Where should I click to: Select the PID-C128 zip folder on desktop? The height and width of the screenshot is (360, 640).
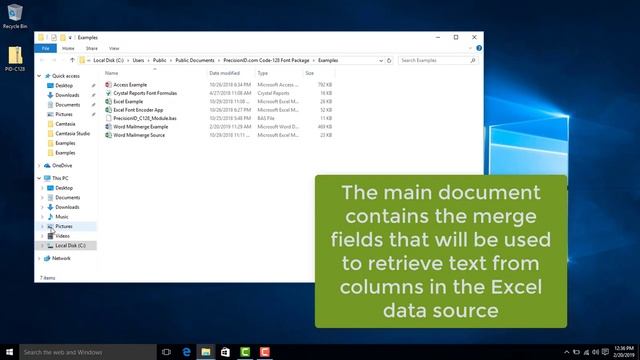tap(15, 58)
